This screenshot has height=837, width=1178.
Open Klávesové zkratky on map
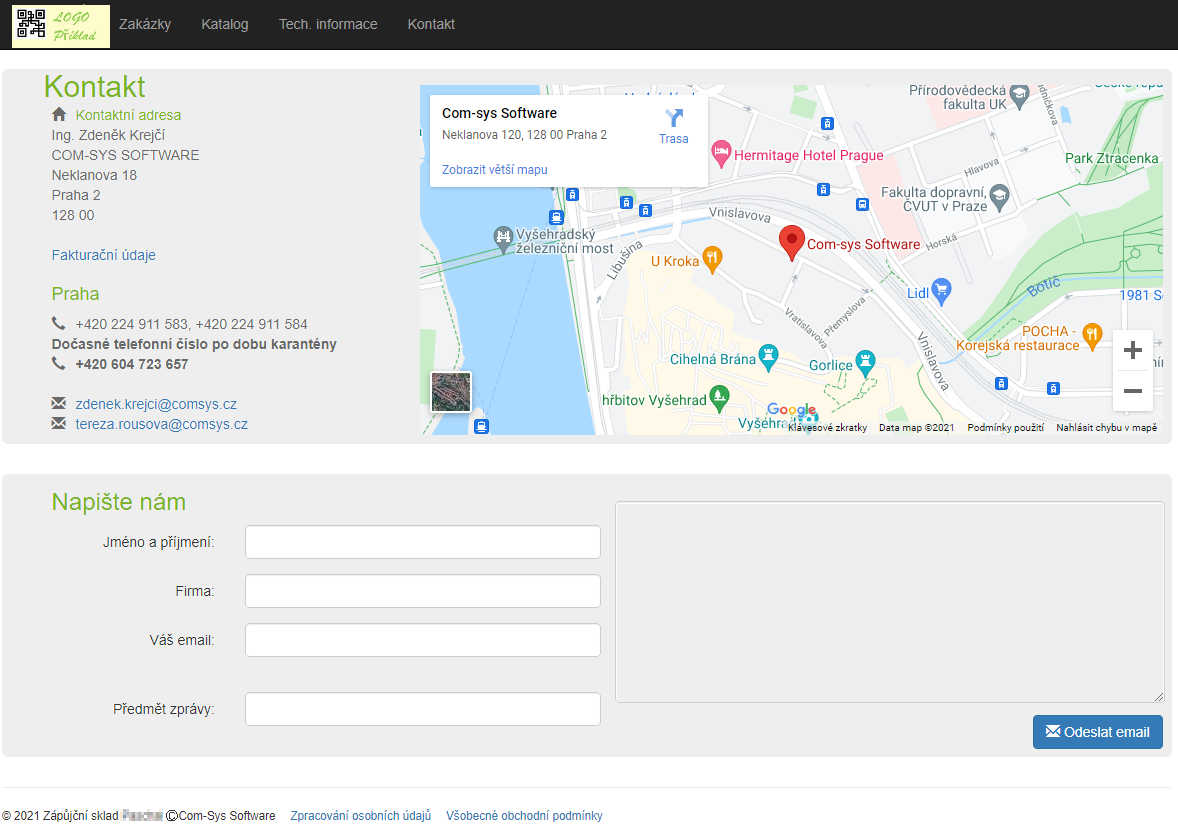(x=827, y=428)
